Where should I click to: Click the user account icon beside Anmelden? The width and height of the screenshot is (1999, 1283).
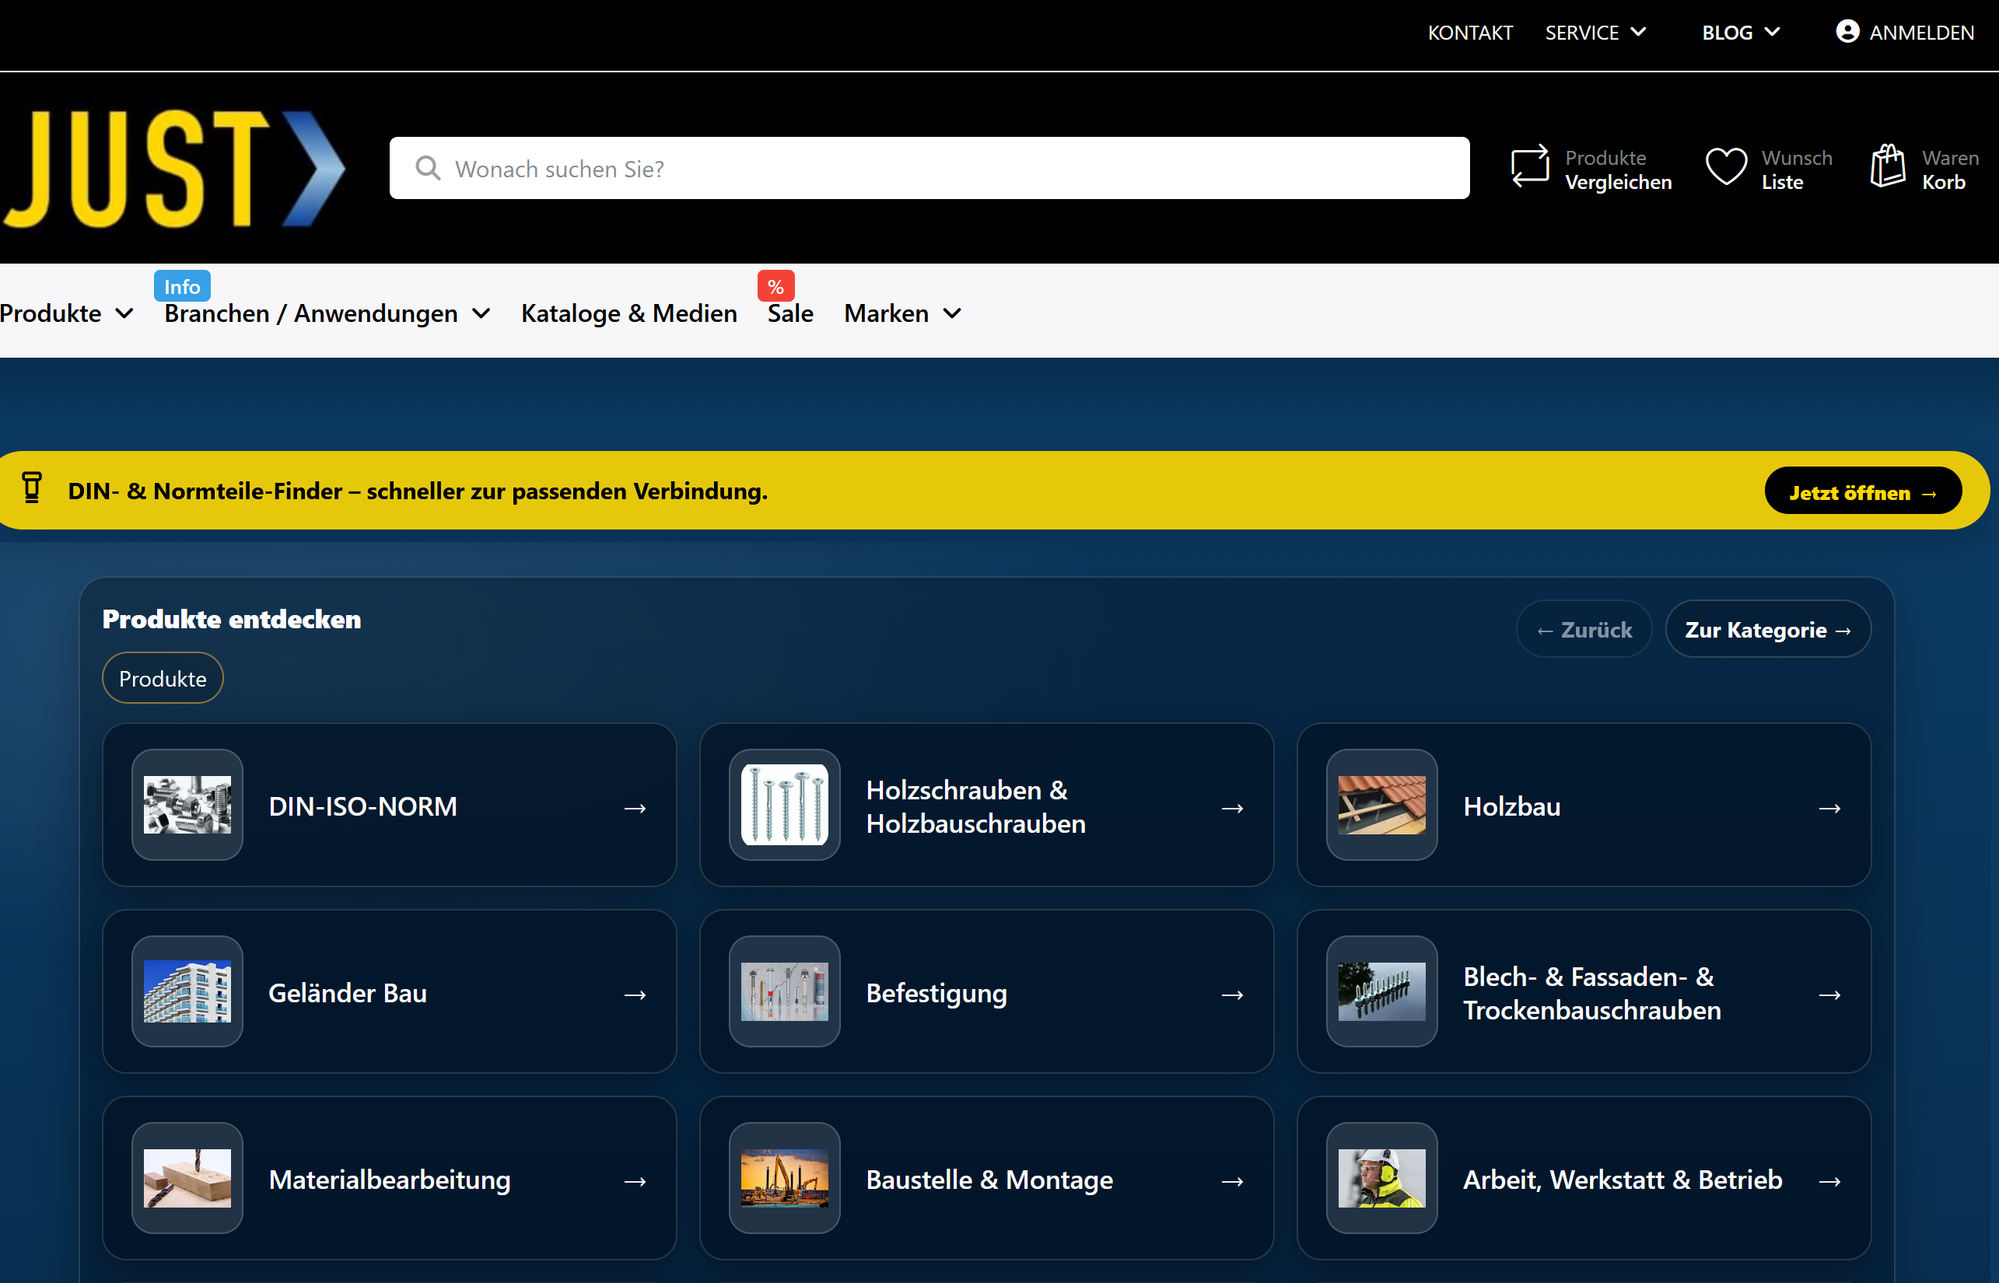1848,32
